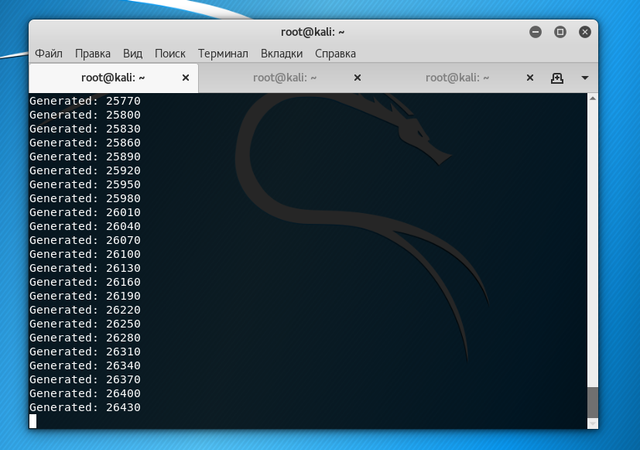Viewport: 640px width, 450px height.
Task: Click the line 'Generated: 25890'
Action: (85, 156)
